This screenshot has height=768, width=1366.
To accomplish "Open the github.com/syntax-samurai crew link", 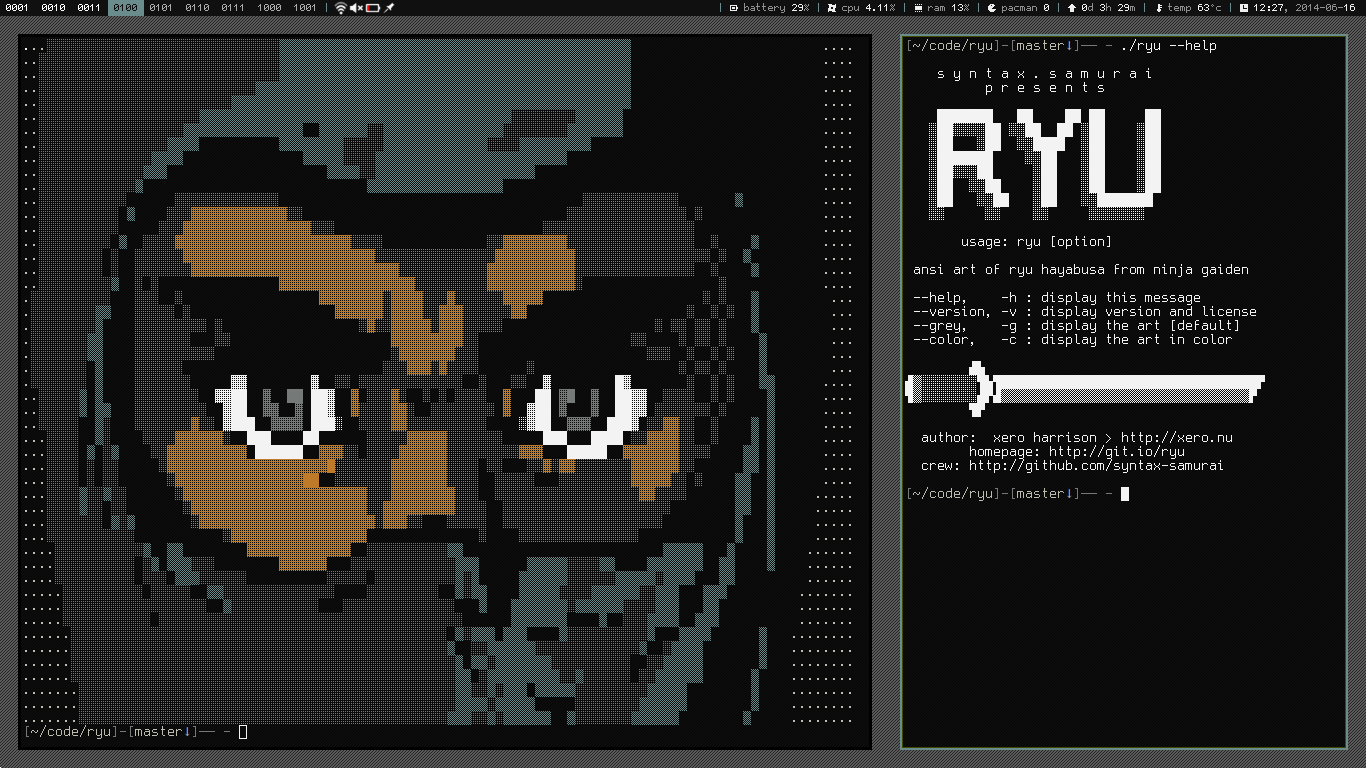I will click(1097, 465).
